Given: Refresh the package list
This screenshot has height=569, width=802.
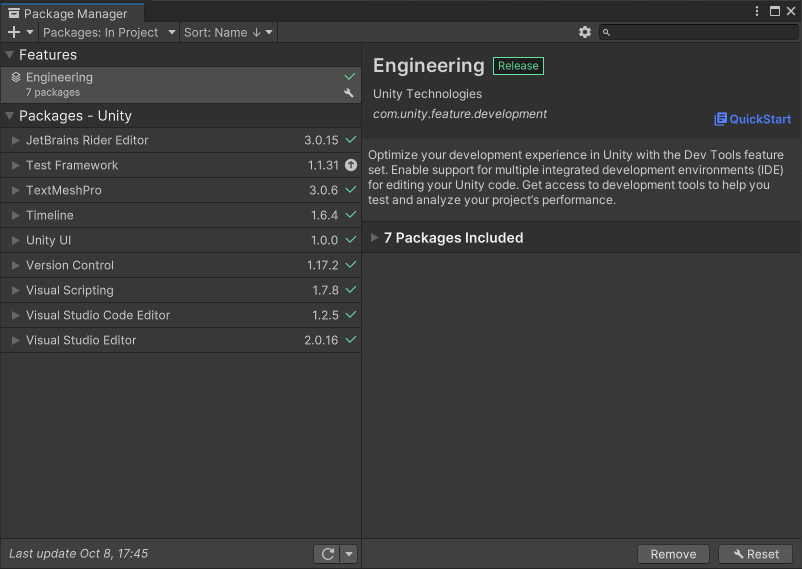Looking at the screenshot, I should [x=328, y=554].
